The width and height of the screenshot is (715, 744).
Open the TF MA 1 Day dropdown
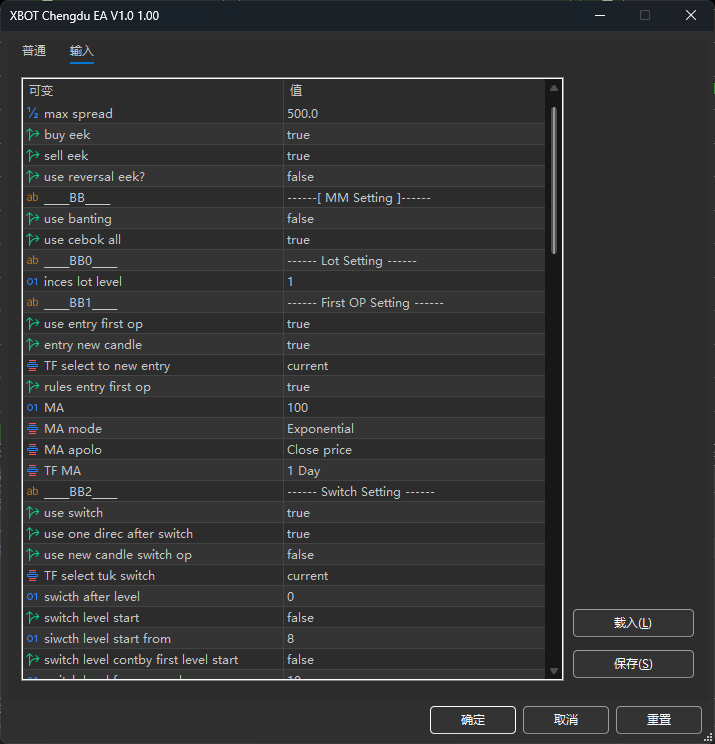tap(304, 471)
